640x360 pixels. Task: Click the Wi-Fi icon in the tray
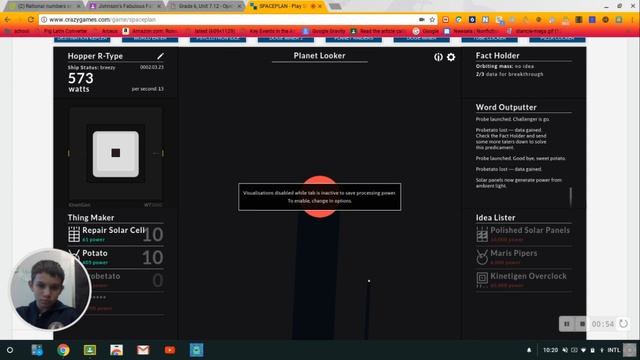coord(583,350)
